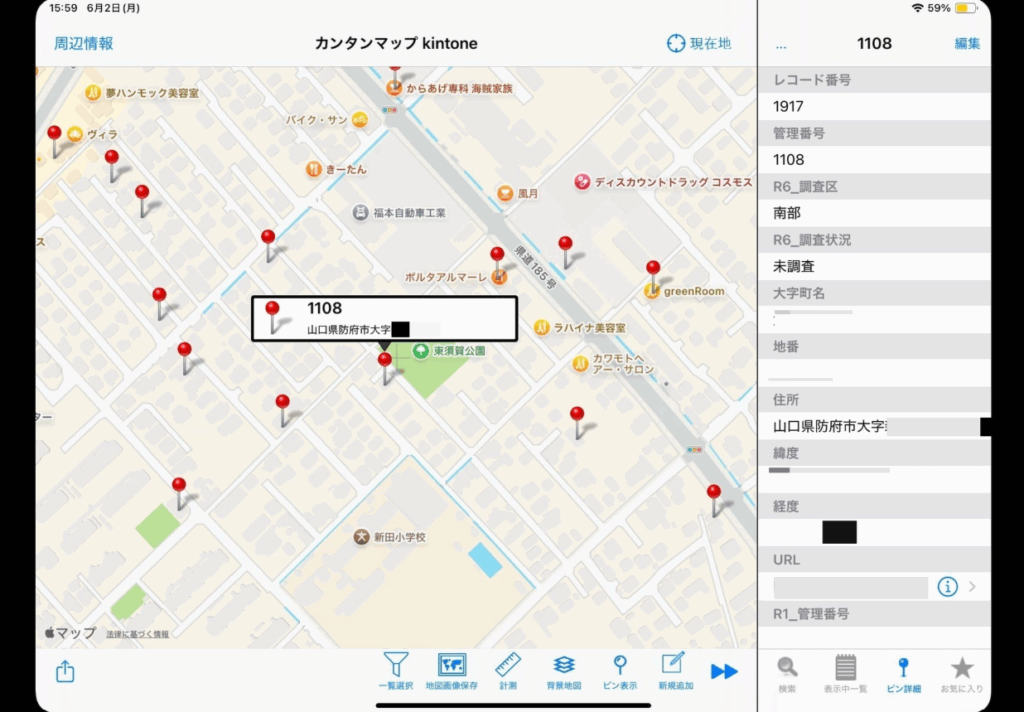Tap the R6_調査区 value 南部

pyautogui.click(x=787, y=213)
